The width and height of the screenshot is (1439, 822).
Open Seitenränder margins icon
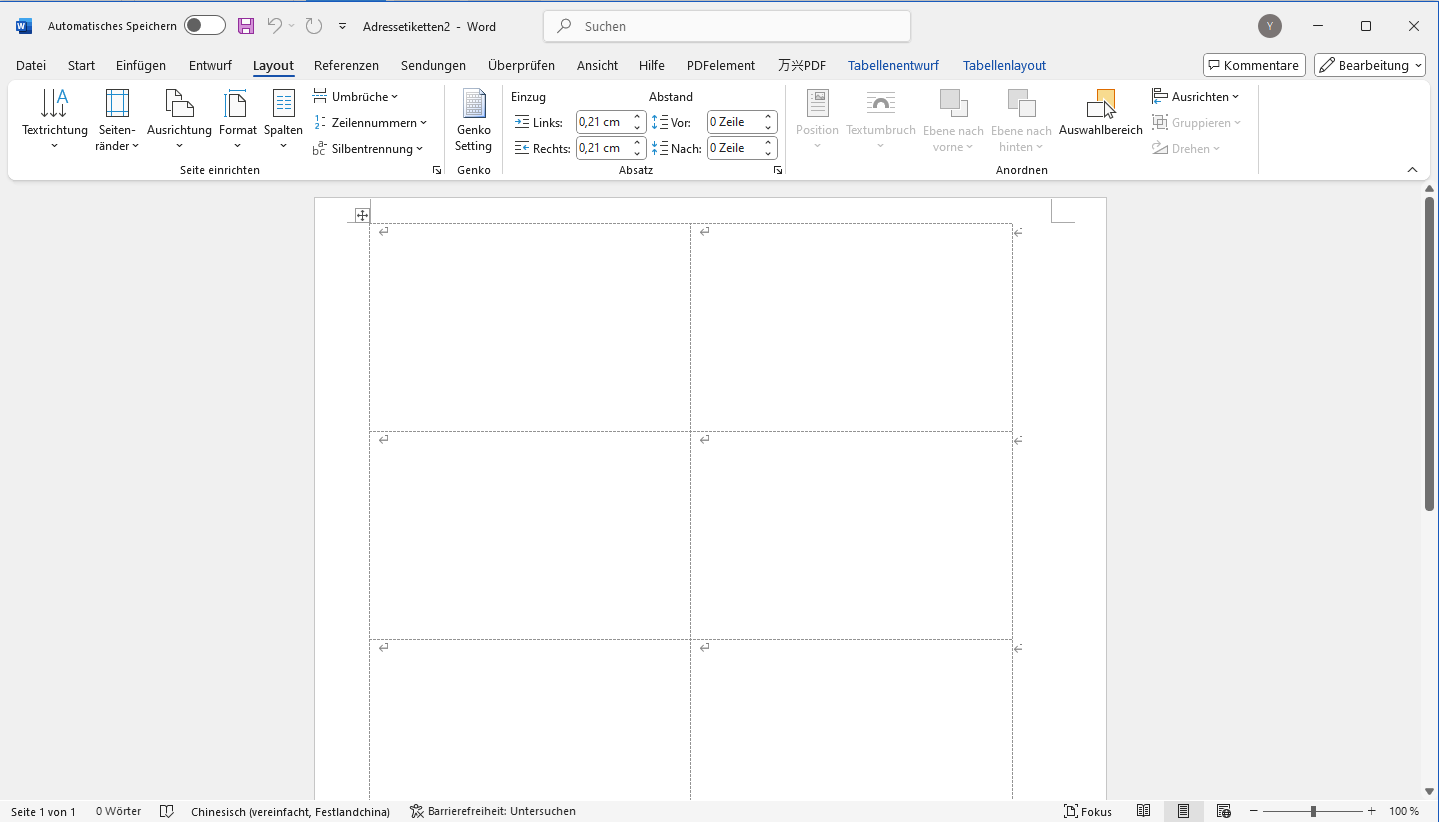[x=117, y=104]
